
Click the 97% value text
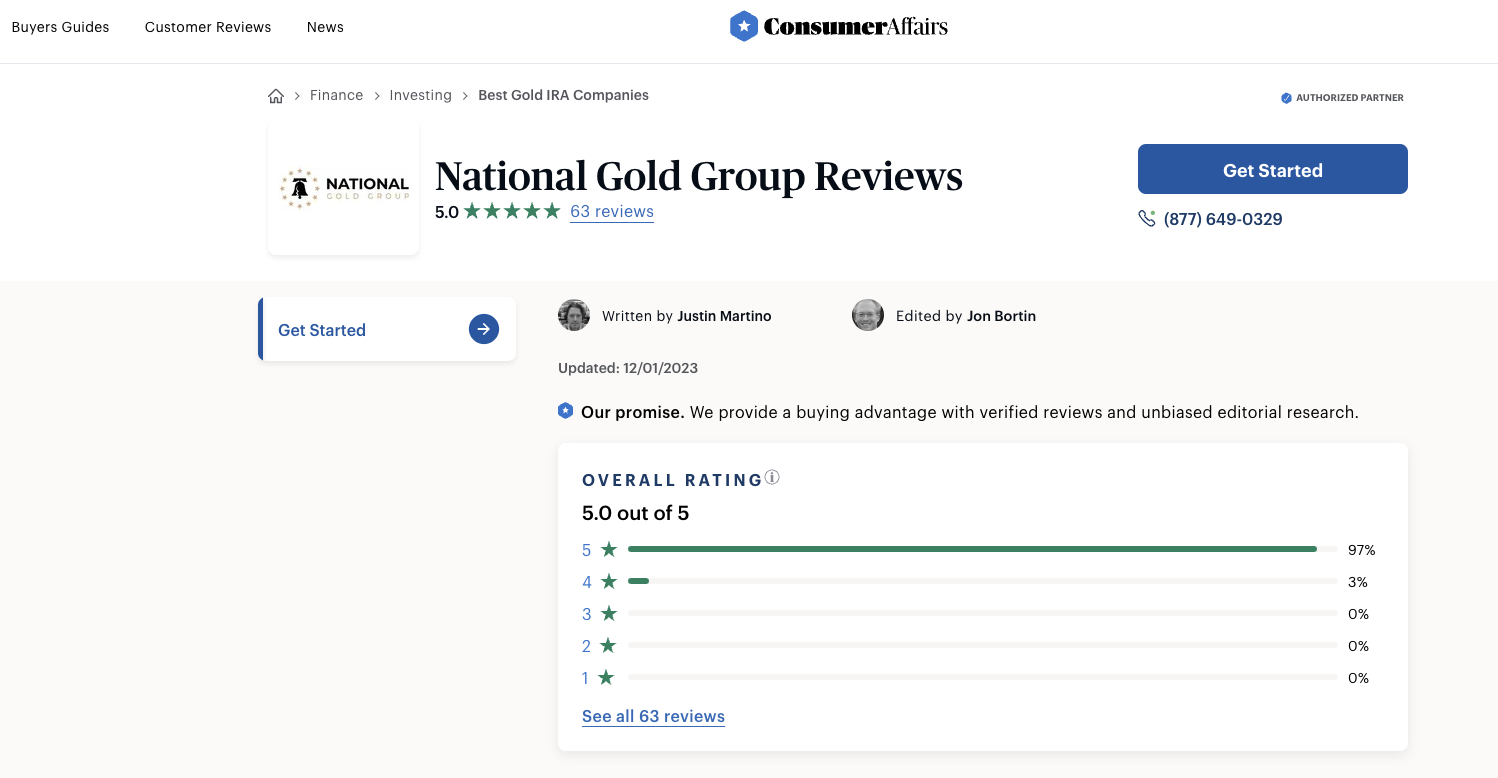coord(1361,550)
